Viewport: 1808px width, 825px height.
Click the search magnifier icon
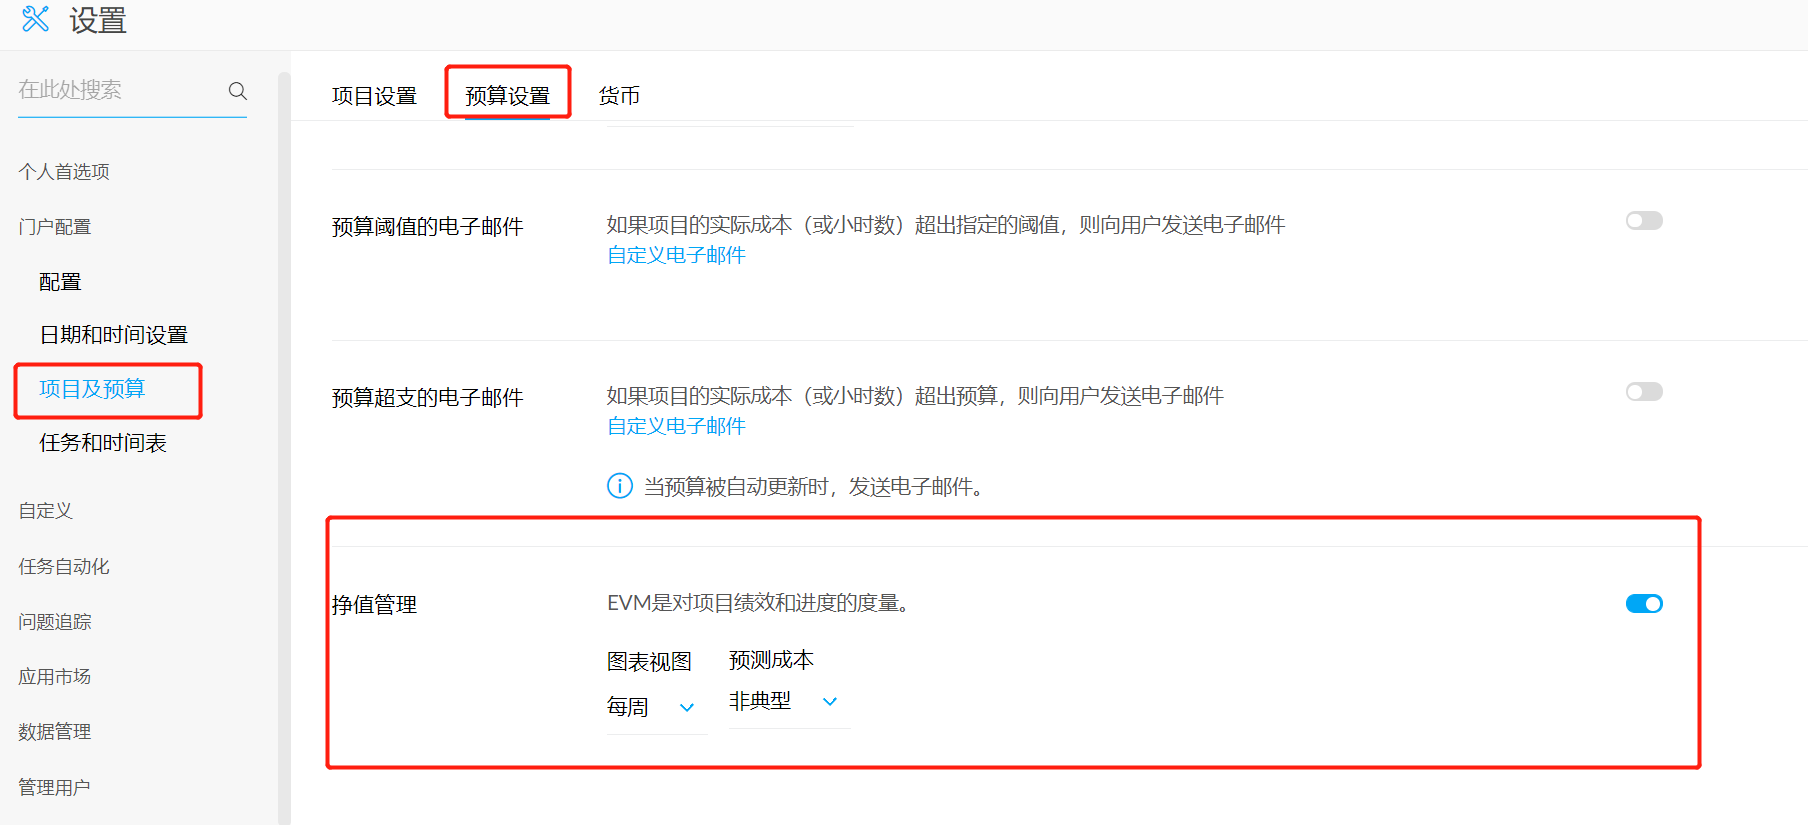pos(237,91)
